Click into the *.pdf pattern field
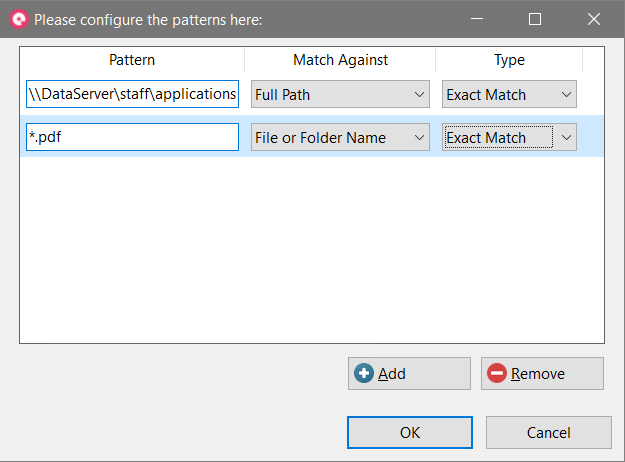 click(x=132, y=138)
